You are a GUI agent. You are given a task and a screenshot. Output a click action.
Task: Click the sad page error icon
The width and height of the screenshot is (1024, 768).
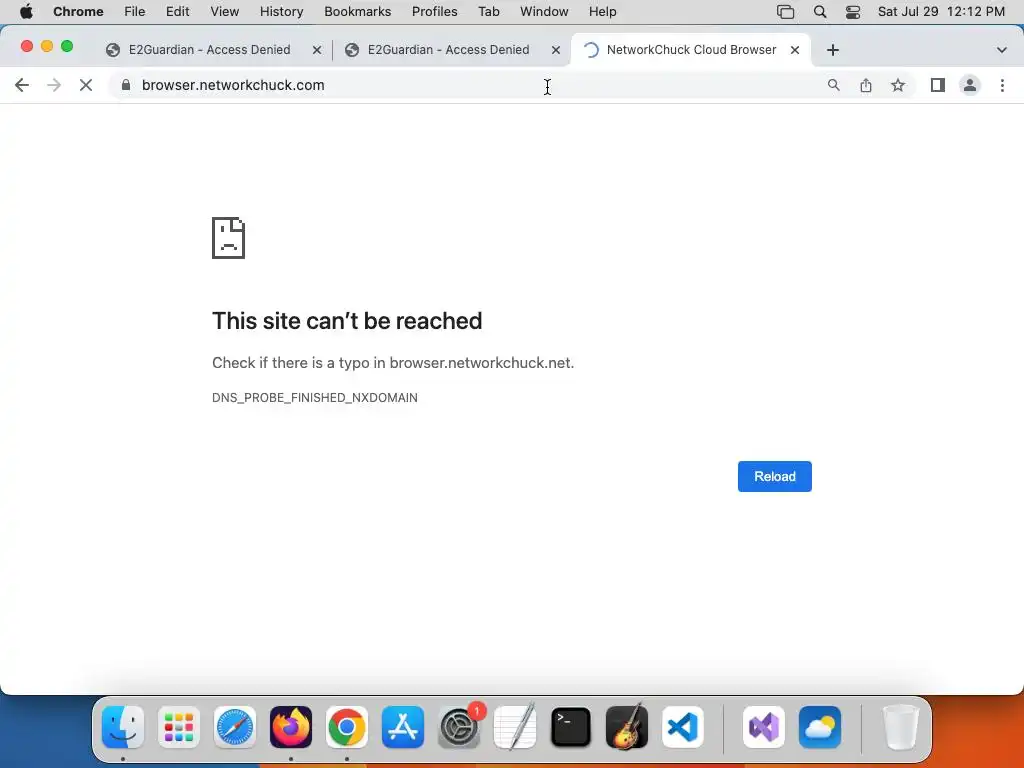[229, 238]
